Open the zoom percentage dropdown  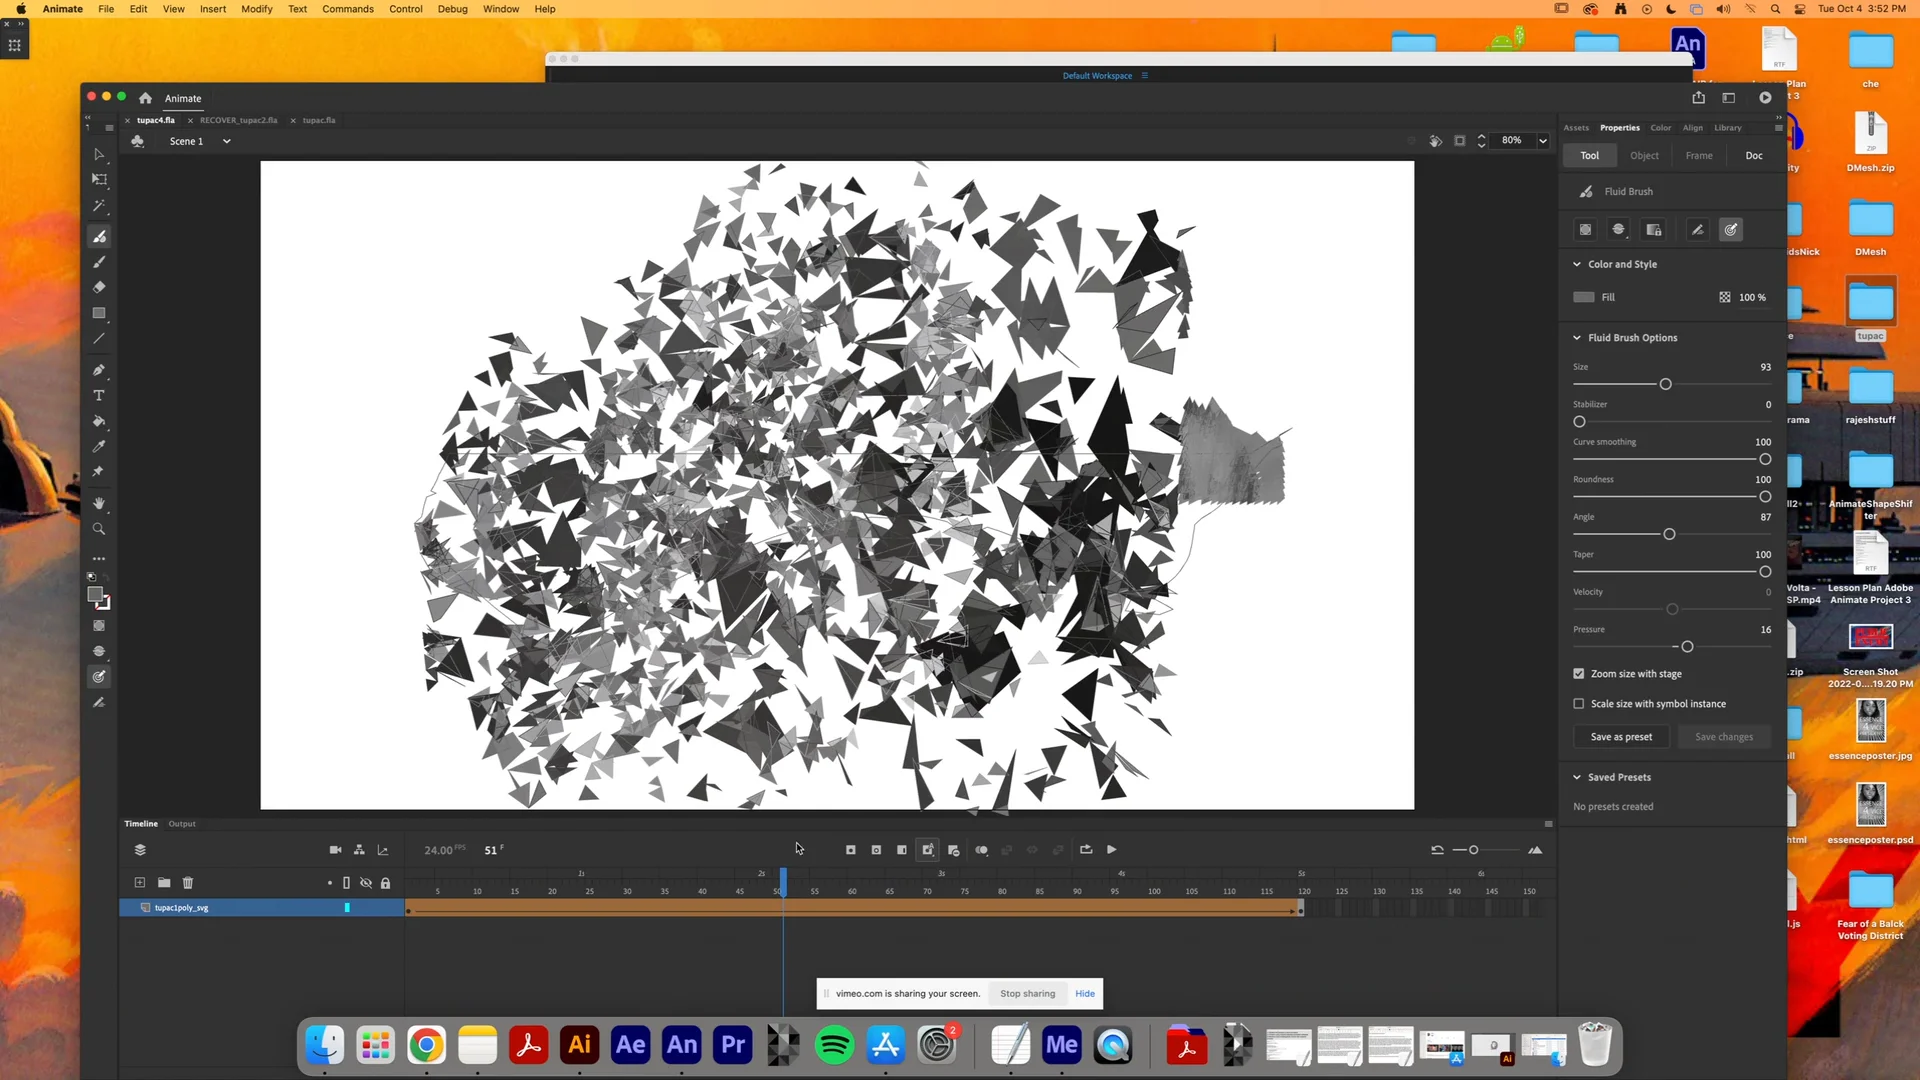coord(1543,140)
